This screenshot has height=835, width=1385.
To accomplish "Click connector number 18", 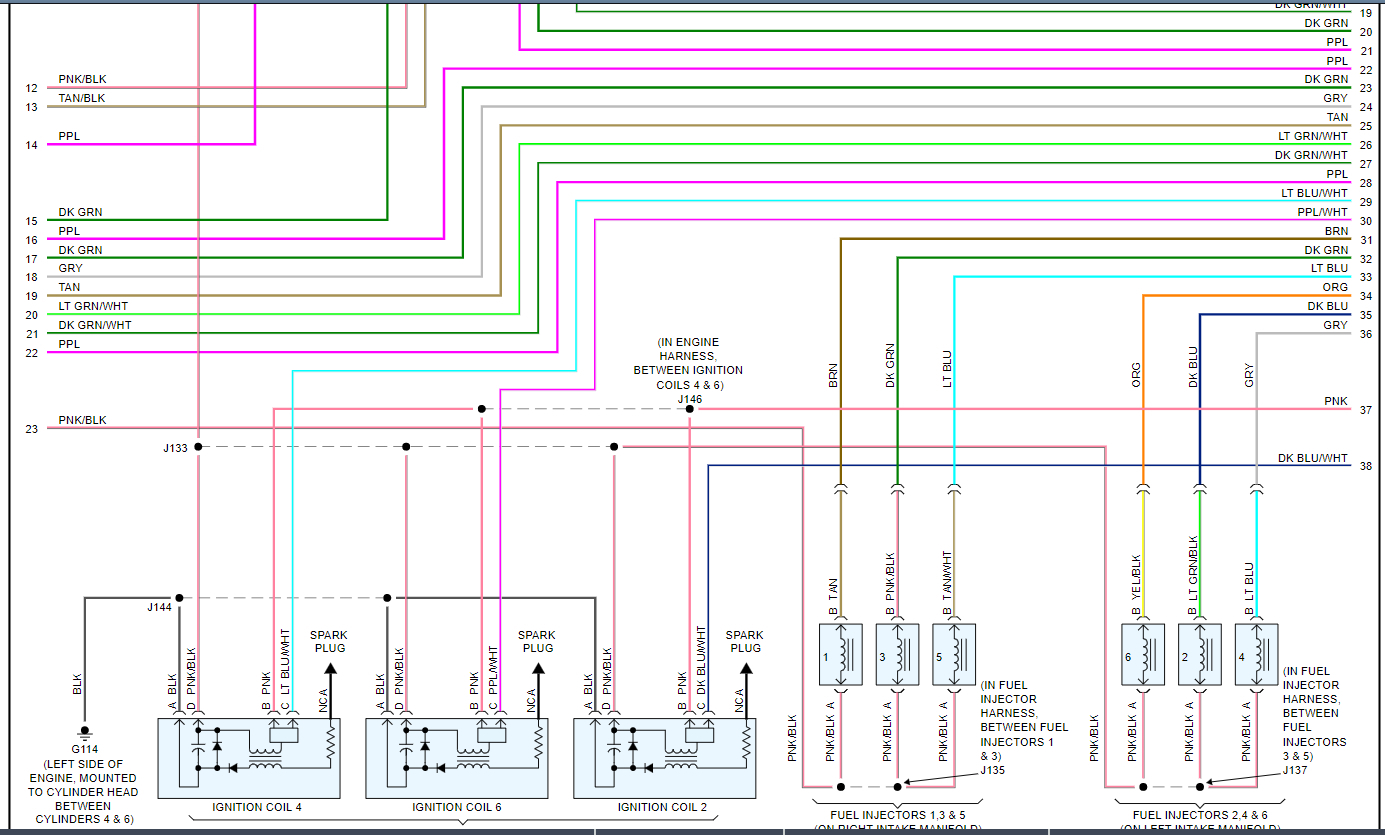I will tap(31, 277).
